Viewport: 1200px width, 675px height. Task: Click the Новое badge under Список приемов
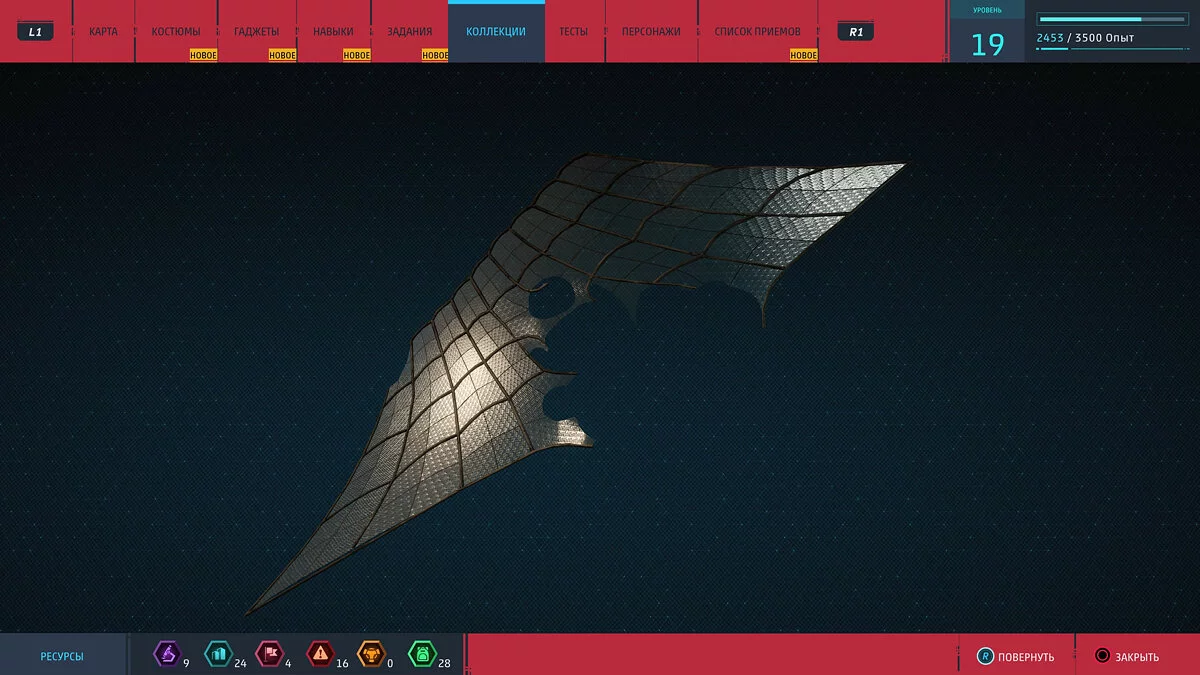tap(804, 56)
